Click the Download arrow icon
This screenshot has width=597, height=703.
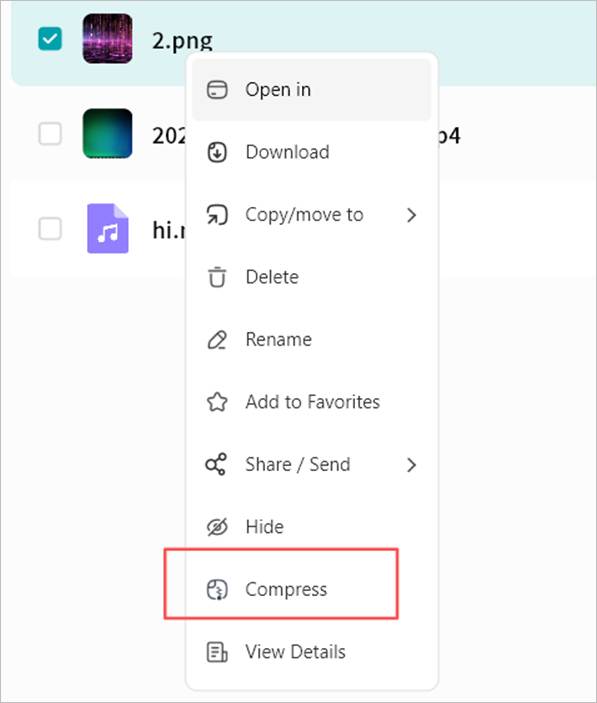click(x=217, y=152)
